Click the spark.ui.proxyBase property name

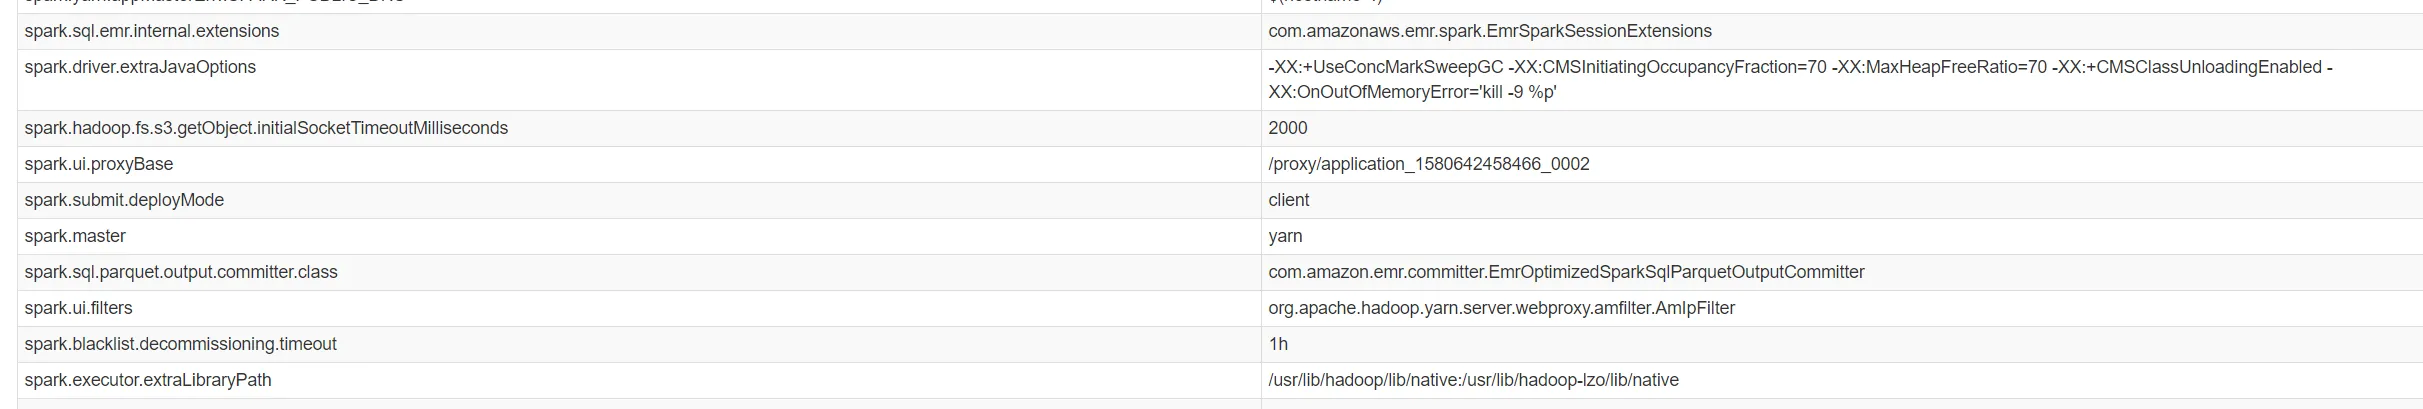tap(99, 164)
